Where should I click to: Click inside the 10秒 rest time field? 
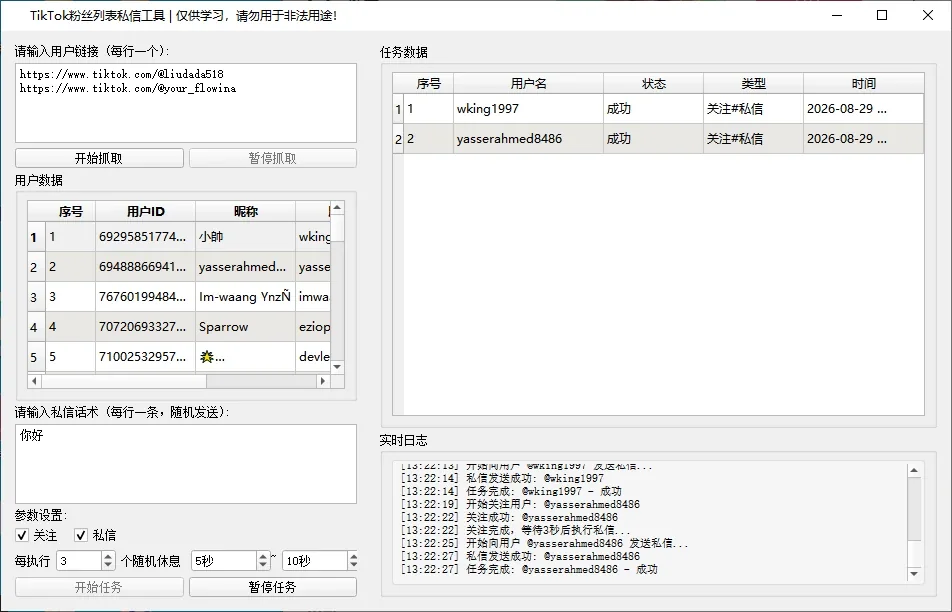[x=315, y=561]
